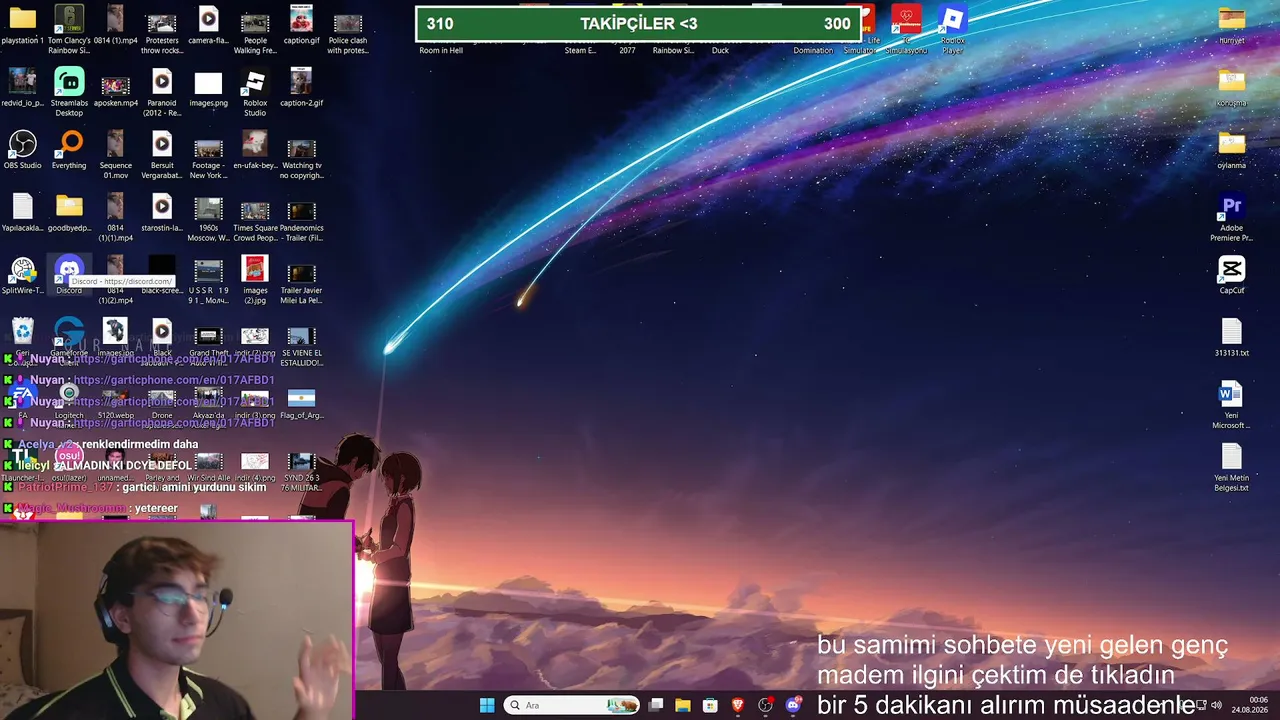The height and width of the screenshot is (720, 1280).
Task: Launch Adobe Premiere Pro shortcut
Action: pos(1231,217)
